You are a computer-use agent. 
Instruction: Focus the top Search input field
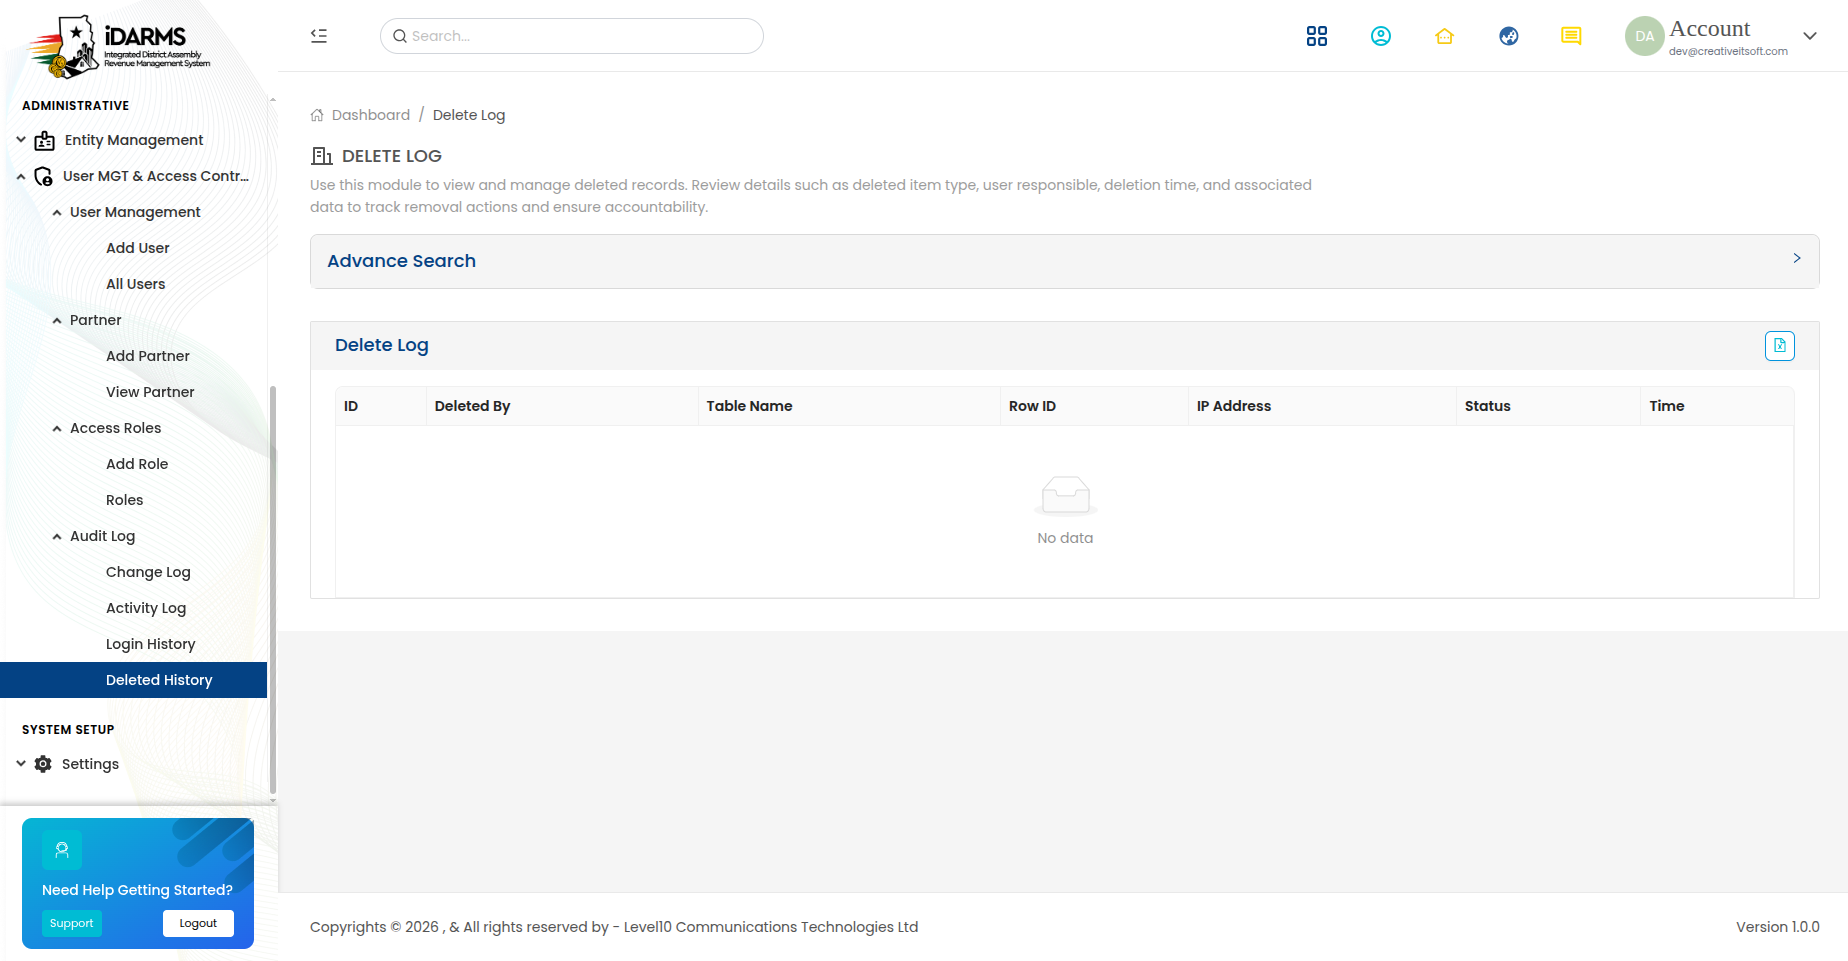point(572,36)
